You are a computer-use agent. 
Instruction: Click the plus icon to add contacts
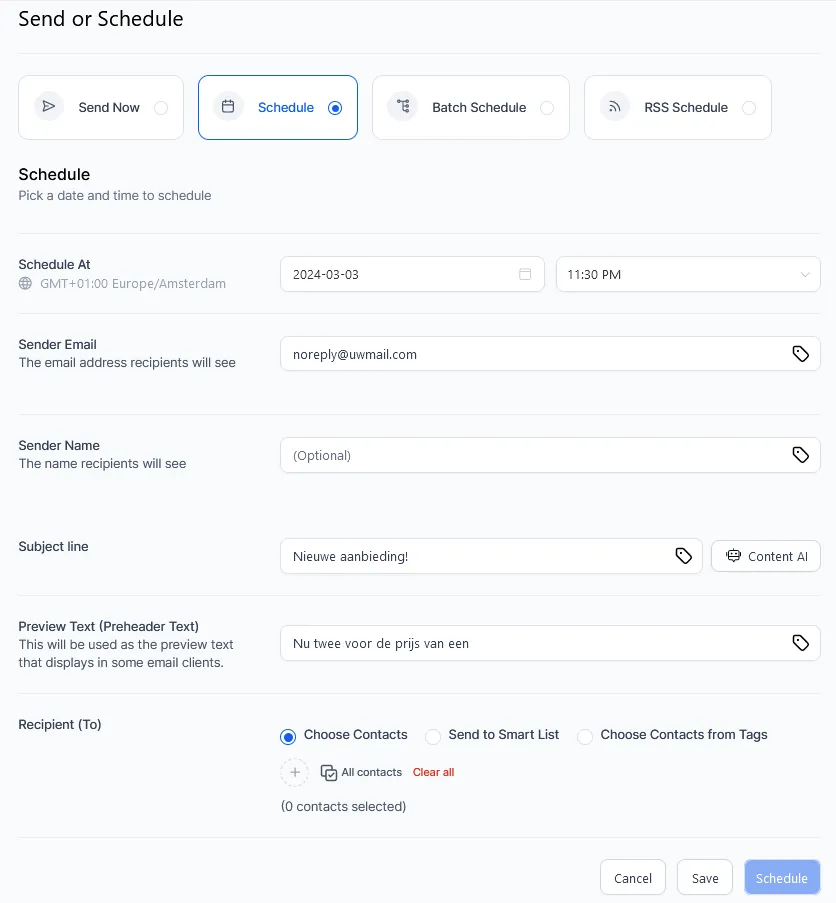pos(295,772)
